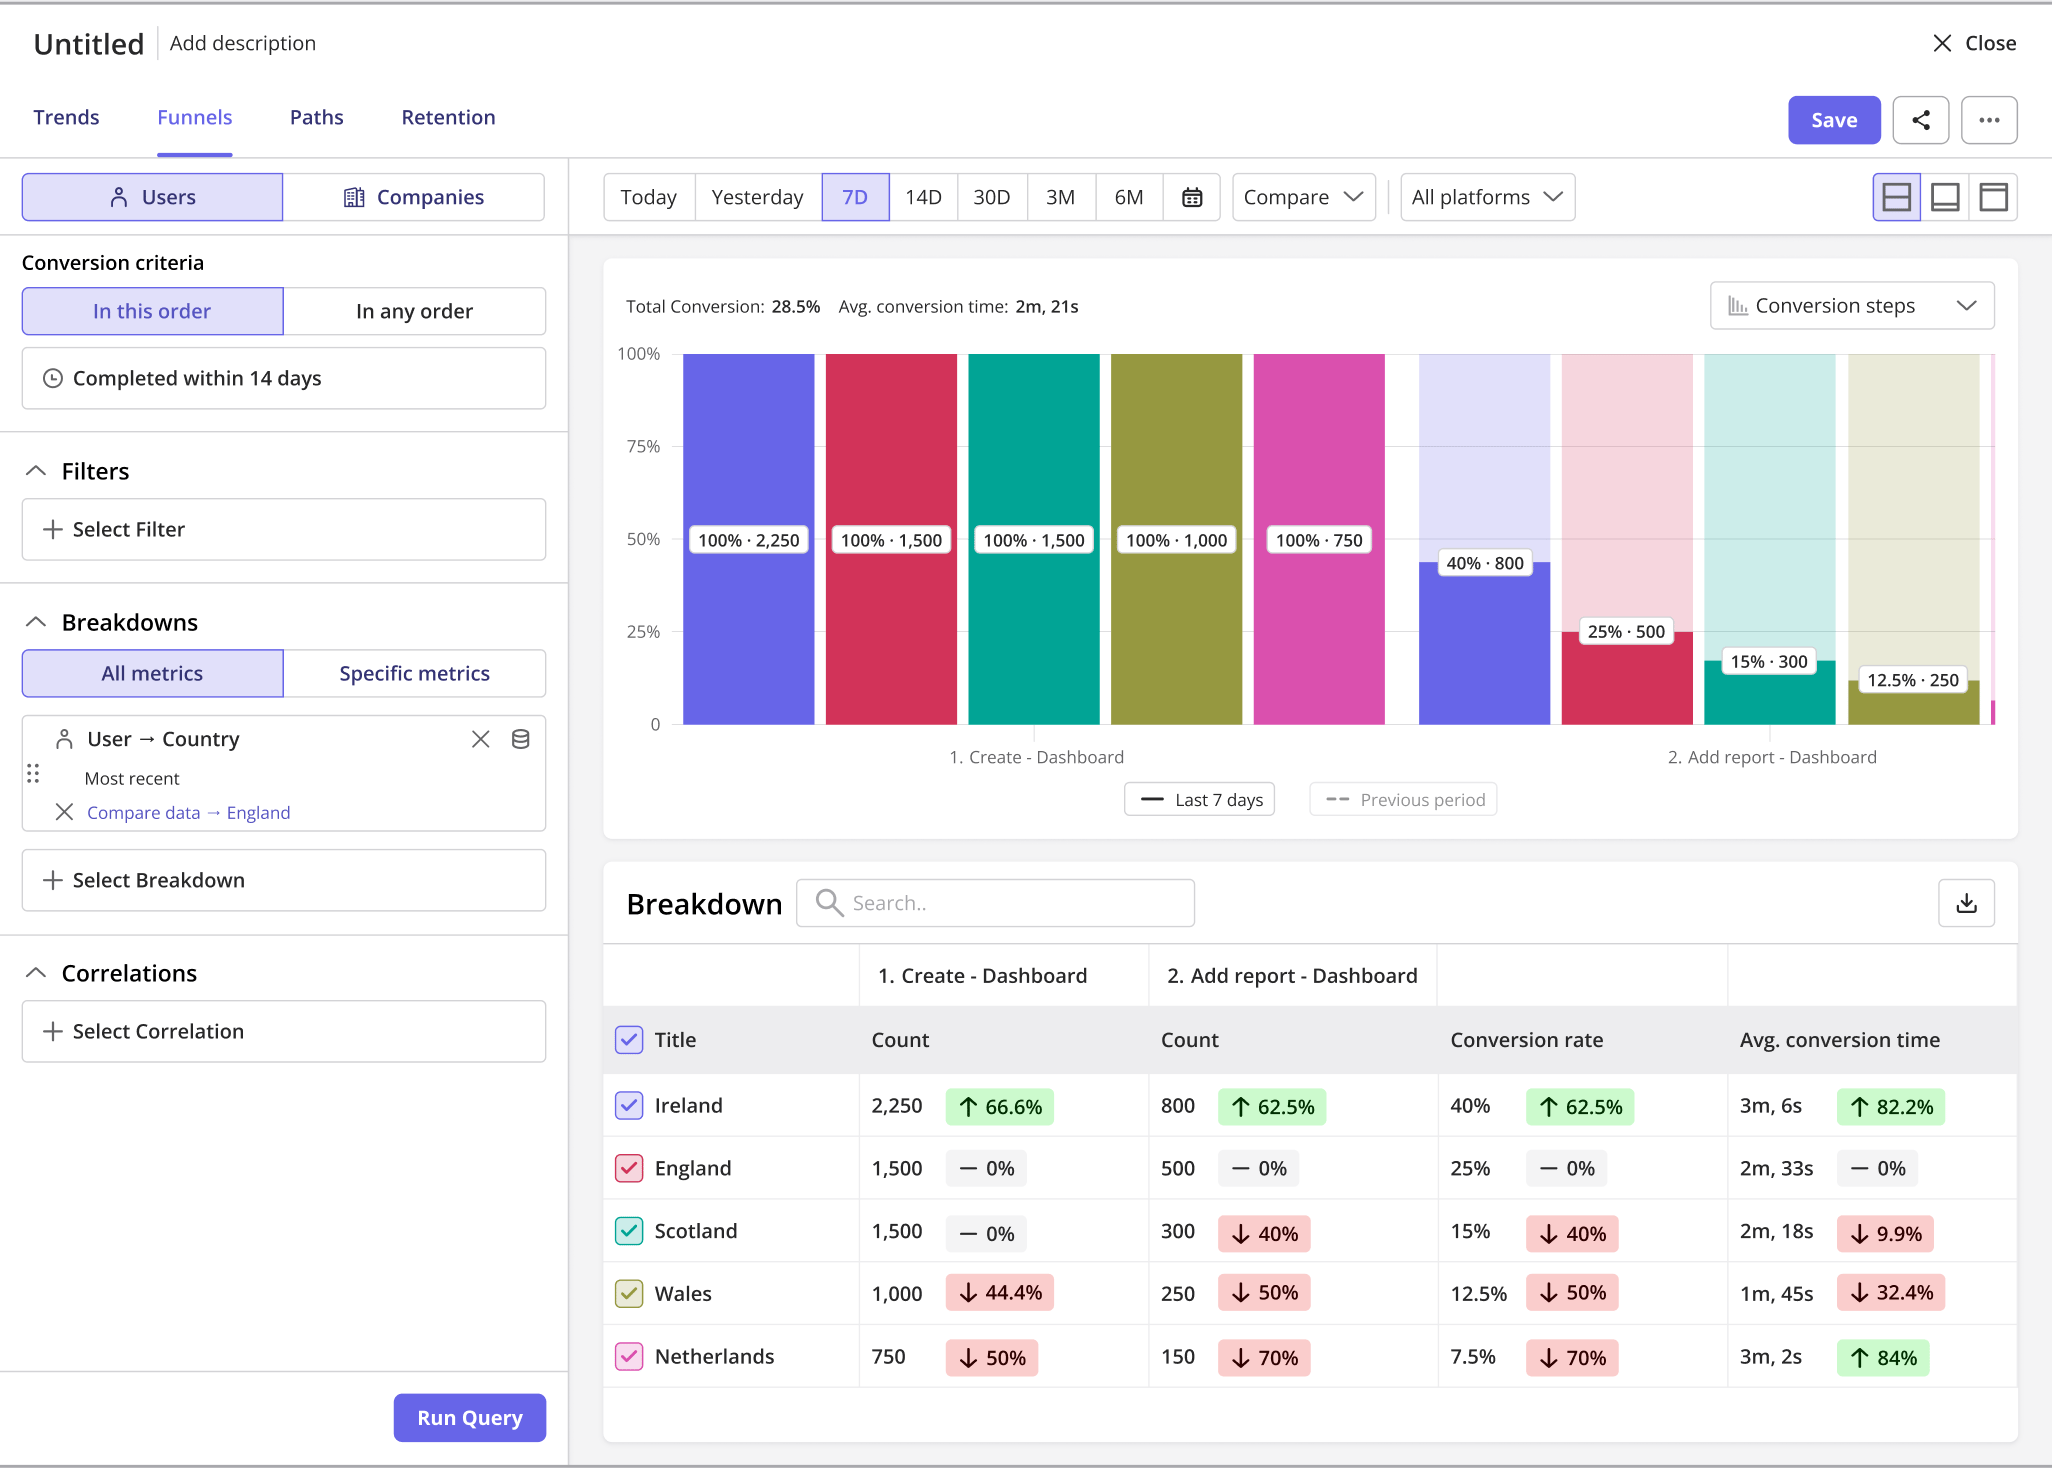Image resolution: width=2052 pixels, height=1468 pixels.
Task: Click the Ireland bar in Create Dashboard step
Action: (x=749, y=539)
